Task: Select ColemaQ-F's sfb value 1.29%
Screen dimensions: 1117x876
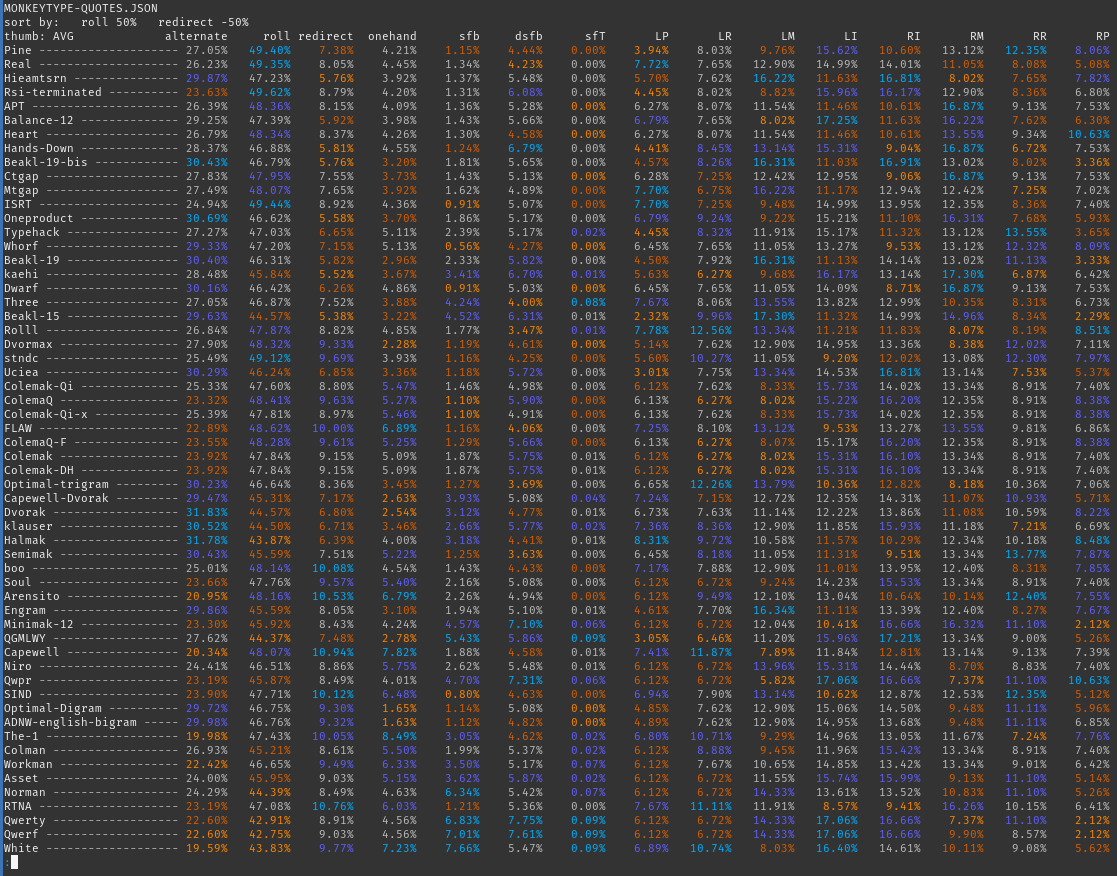Action: click(x=462, y=442)
